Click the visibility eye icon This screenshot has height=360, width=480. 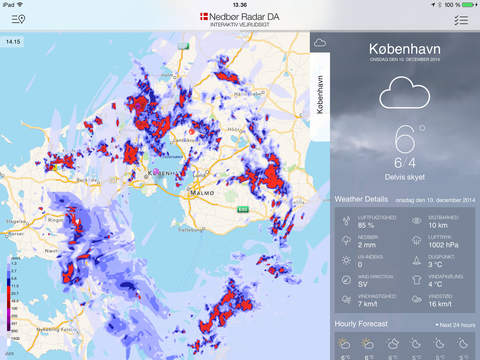pos(417,221)
